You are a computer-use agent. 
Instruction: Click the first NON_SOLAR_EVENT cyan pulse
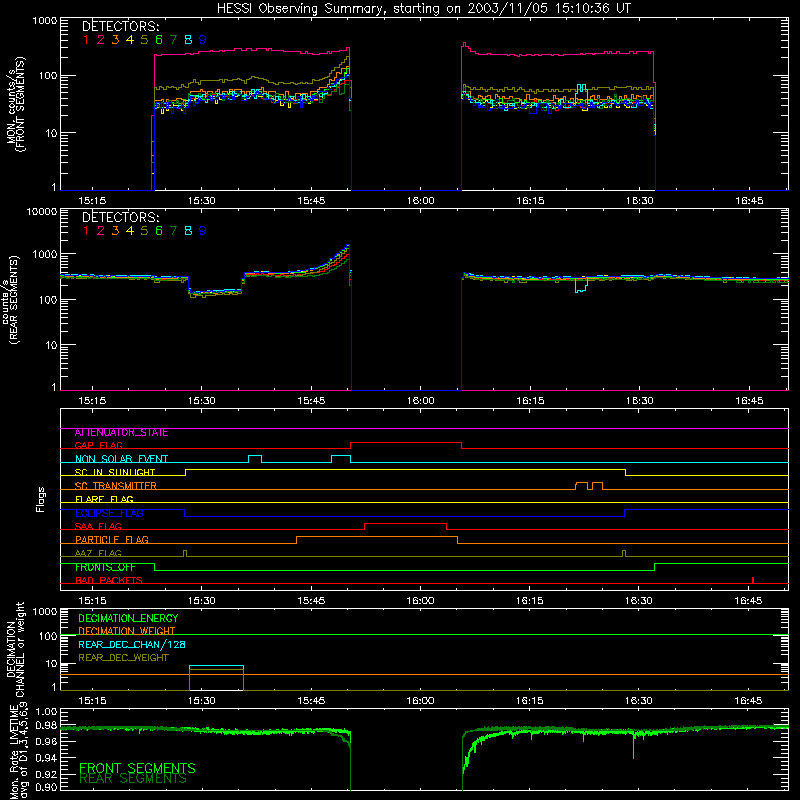click(255, 459)
